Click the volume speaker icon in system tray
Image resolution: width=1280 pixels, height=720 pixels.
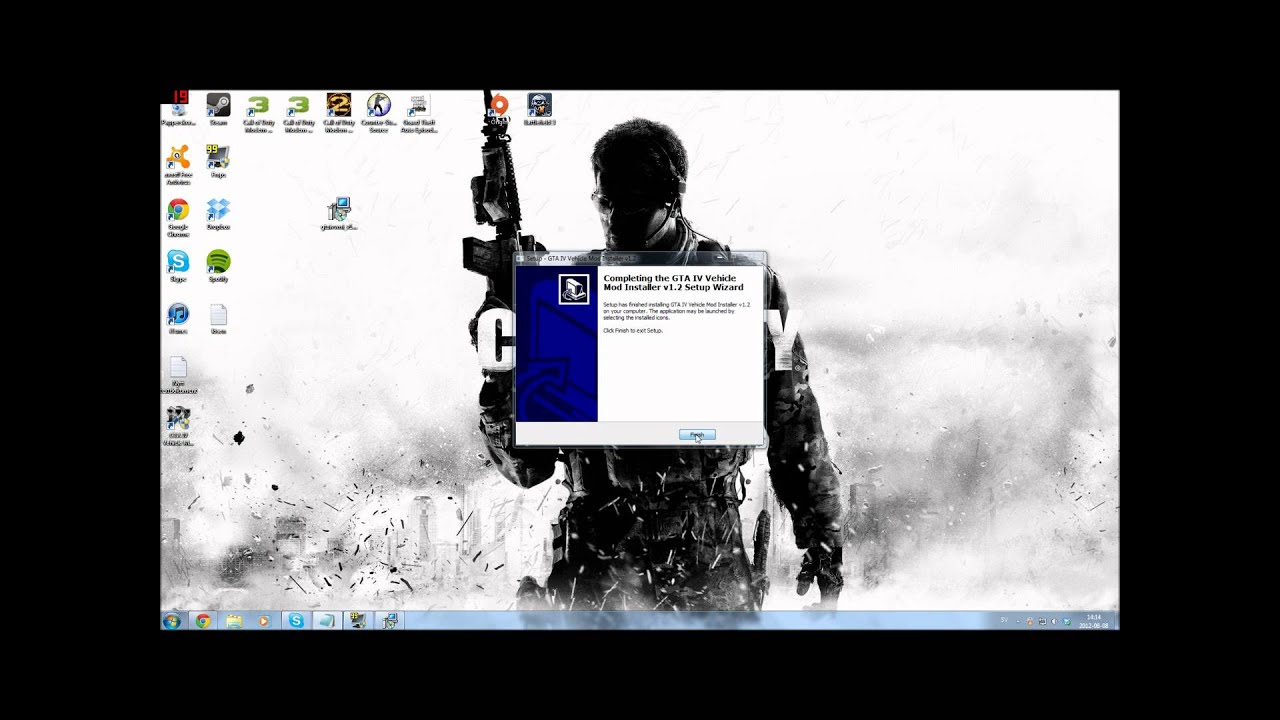(1054, 621)
